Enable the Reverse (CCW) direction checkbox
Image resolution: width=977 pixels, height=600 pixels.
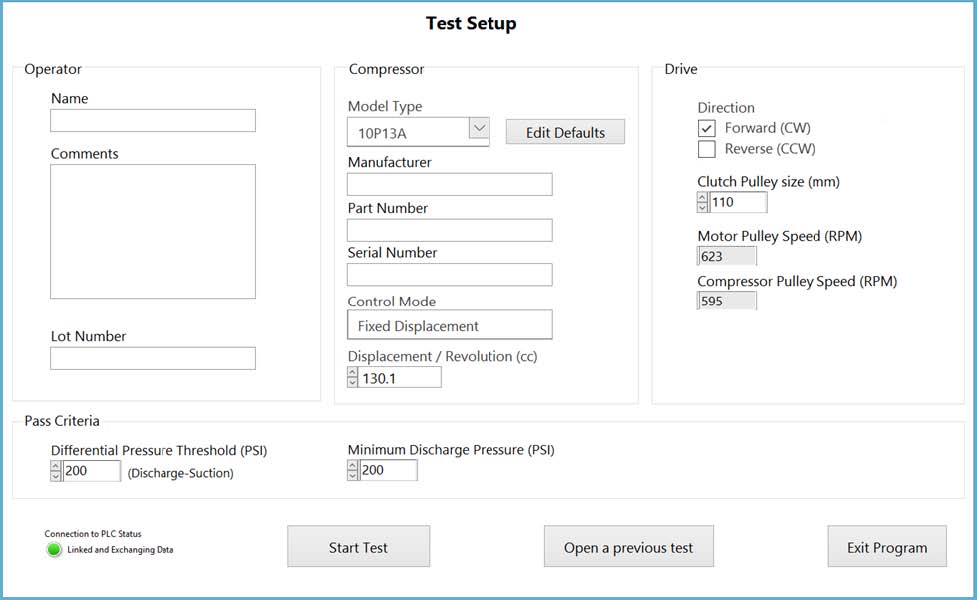tap(707, 149)
